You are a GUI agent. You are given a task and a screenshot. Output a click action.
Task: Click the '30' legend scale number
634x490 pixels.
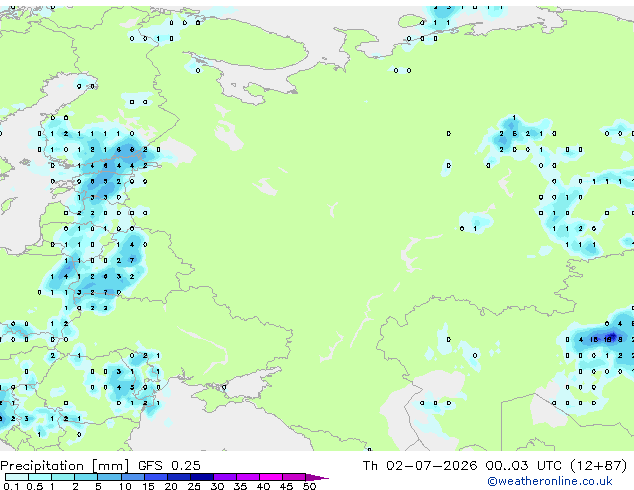(x=217, y=486)
